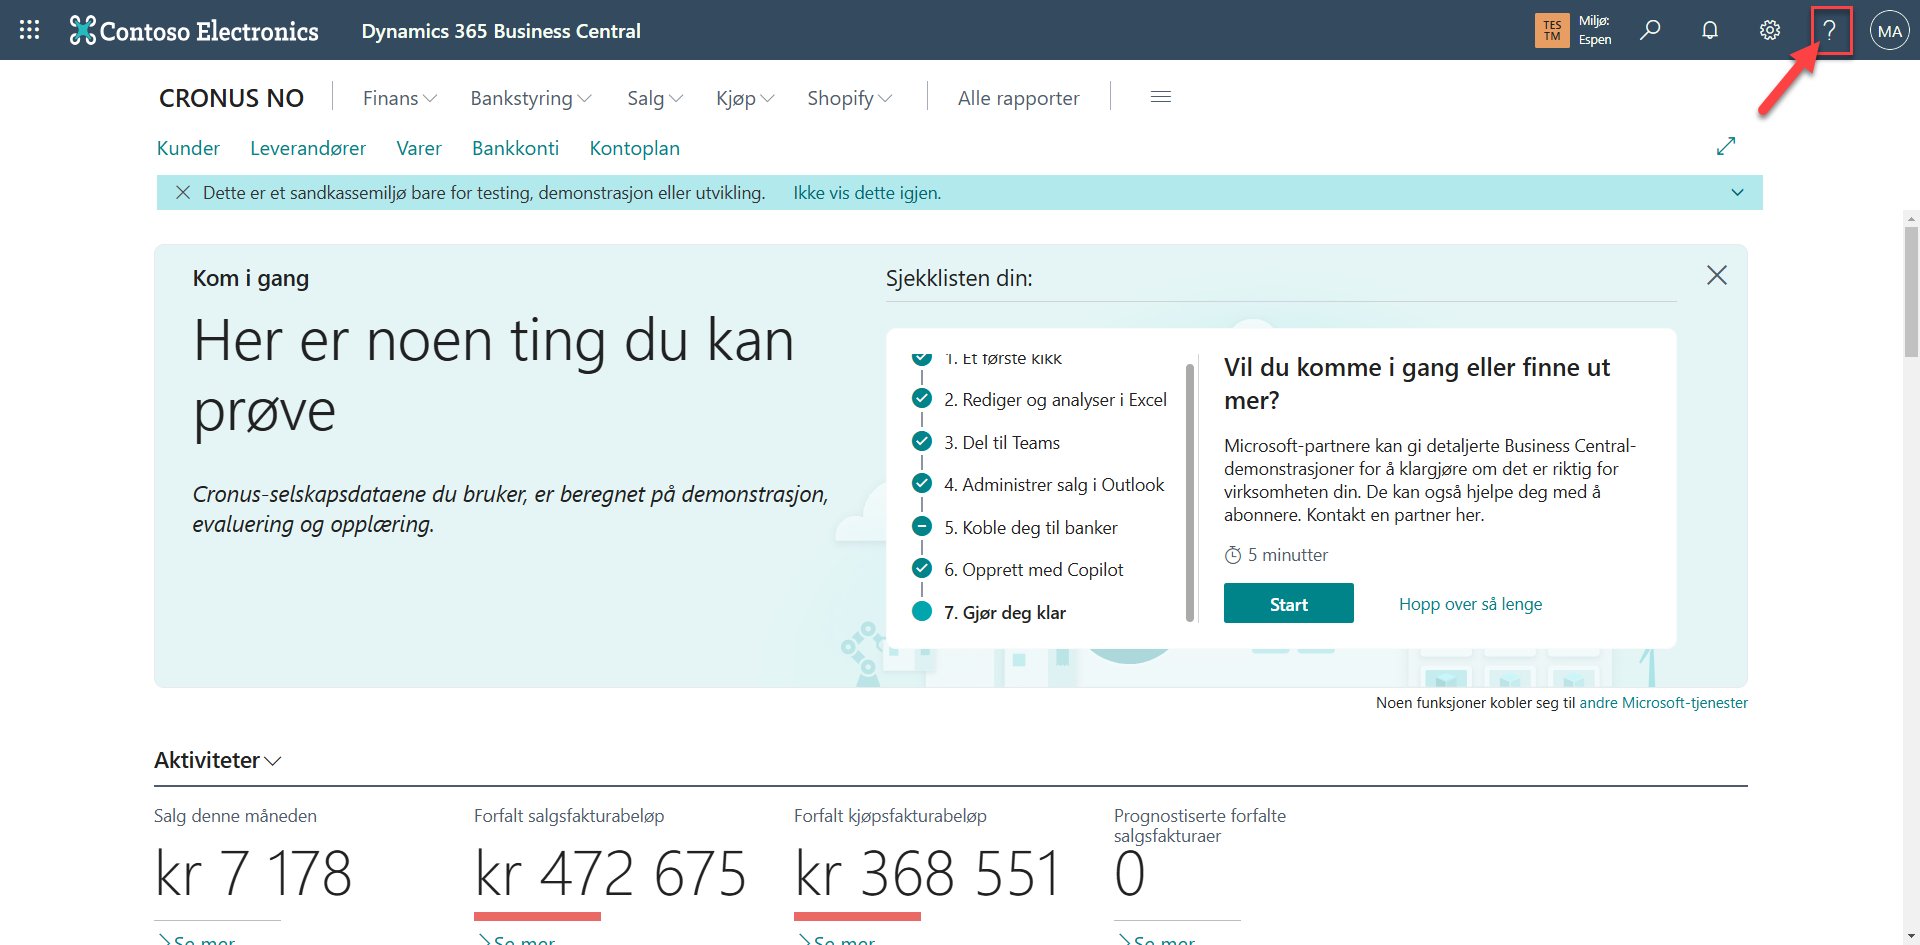Select checklist item Administrer salg i Outlook

click(1054, 484)
